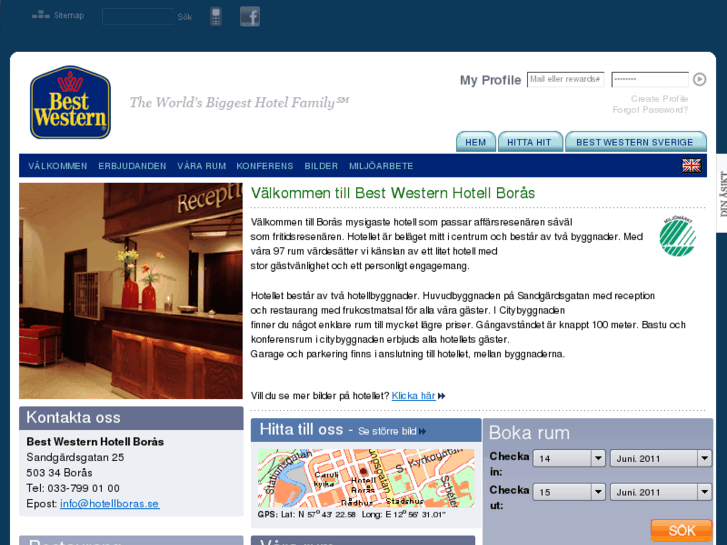Open check-out month dropdown Juni. 2011
Screen dimensions: 727x545
661,492
